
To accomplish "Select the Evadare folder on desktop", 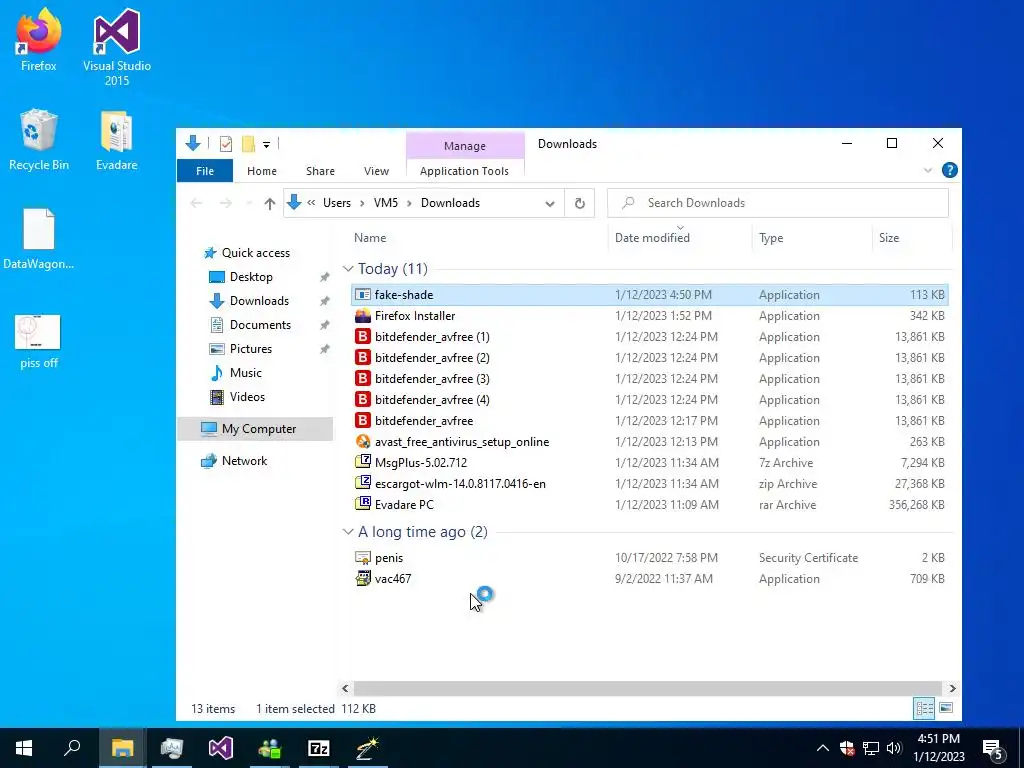I will (117, 140).
